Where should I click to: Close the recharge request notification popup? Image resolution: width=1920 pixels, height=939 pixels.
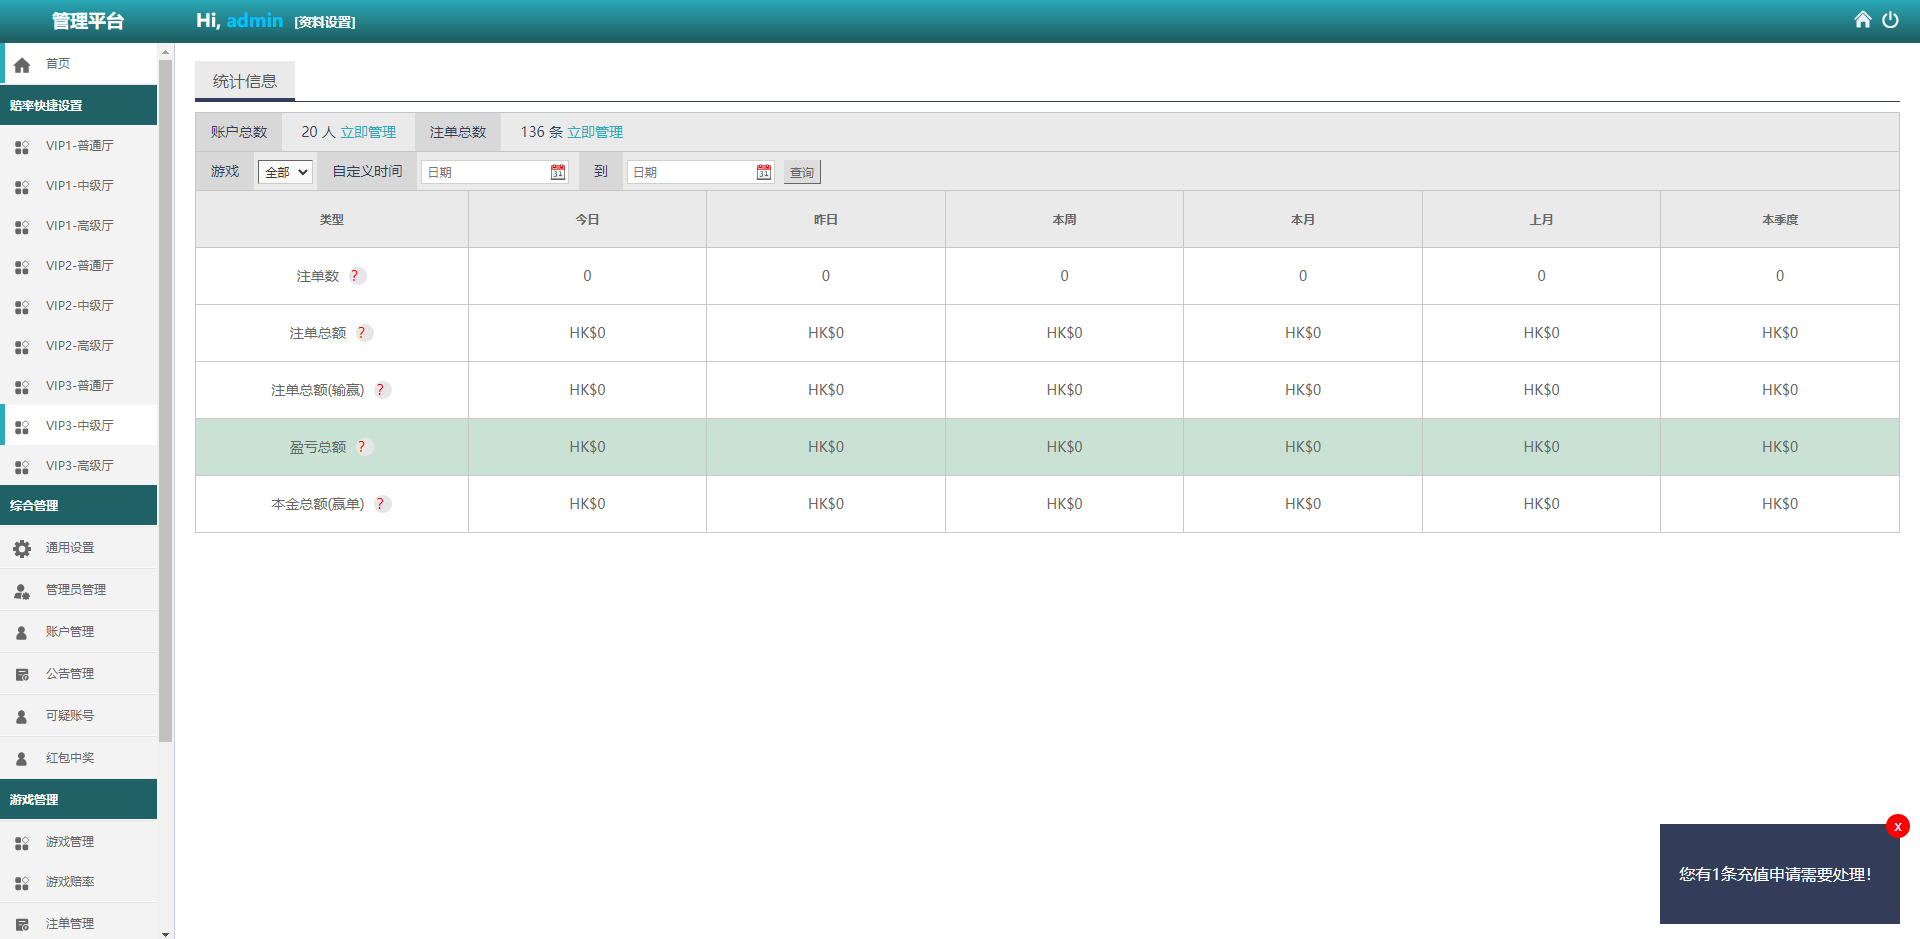(1897, 826)
